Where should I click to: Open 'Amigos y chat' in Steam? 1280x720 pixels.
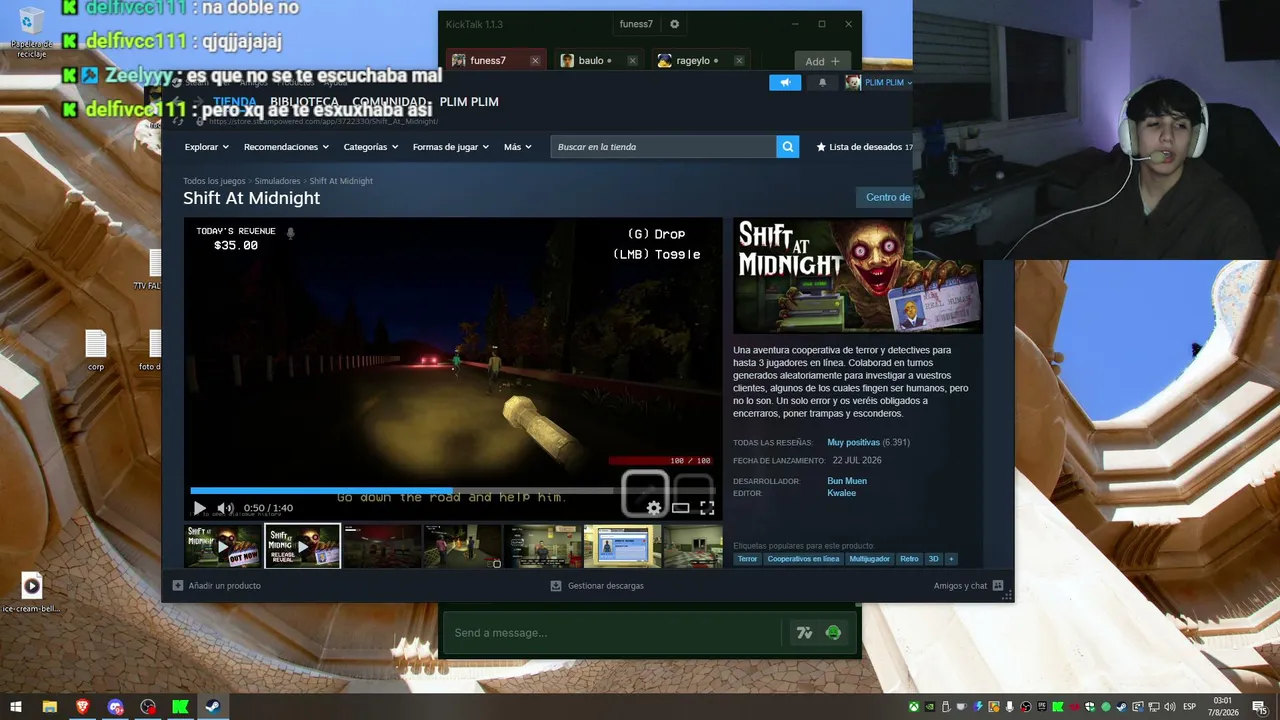pyautogui.click(x=969, y=586)
